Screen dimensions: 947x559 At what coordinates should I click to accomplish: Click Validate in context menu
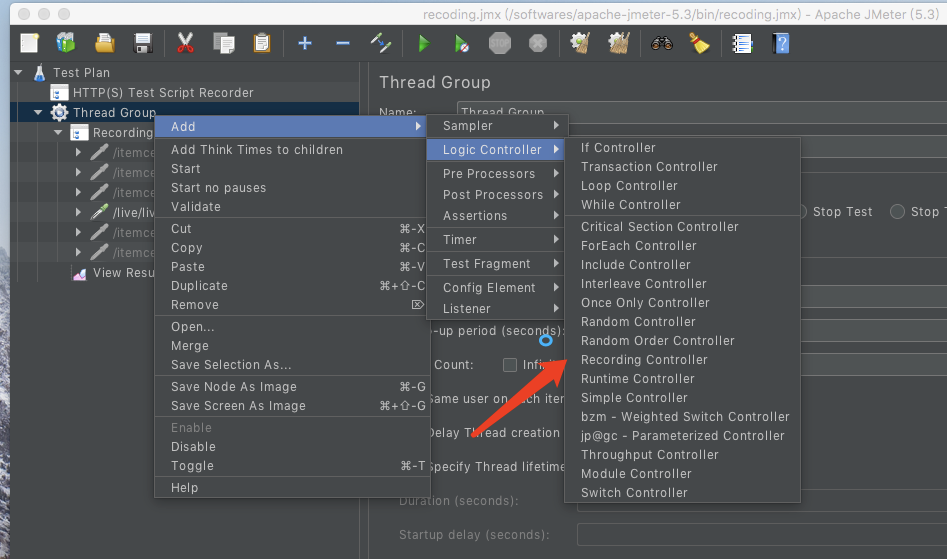(292, 206)
